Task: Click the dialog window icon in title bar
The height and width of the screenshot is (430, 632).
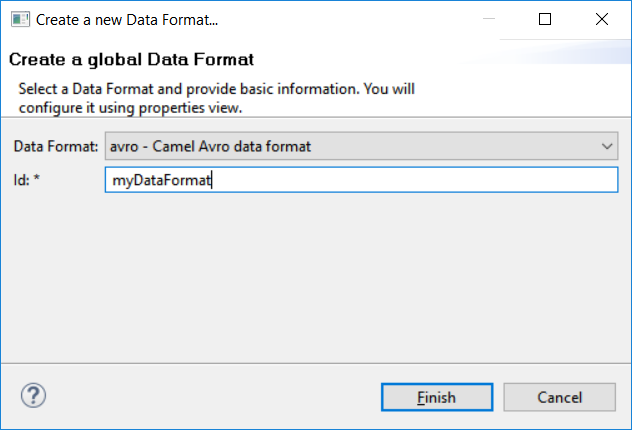Action: click(x=18, y=19)
